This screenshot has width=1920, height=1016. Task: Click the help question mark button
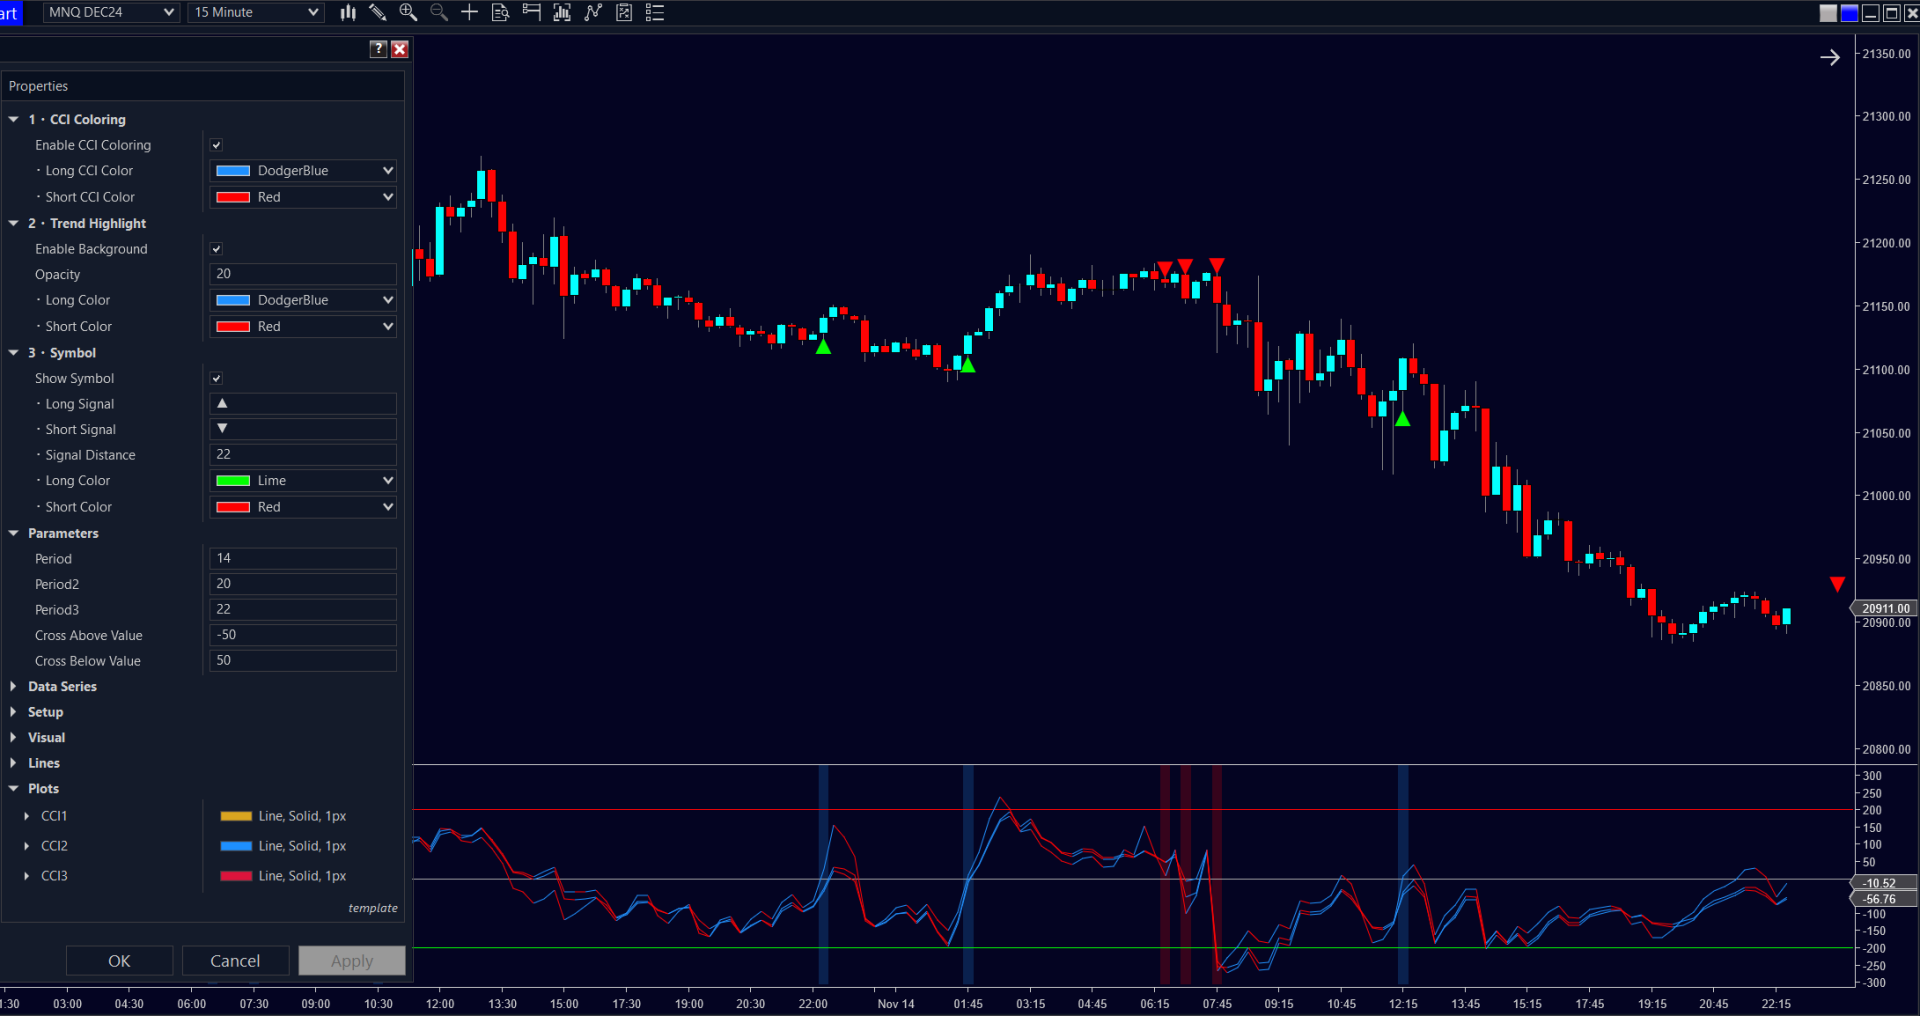point(378,49)
